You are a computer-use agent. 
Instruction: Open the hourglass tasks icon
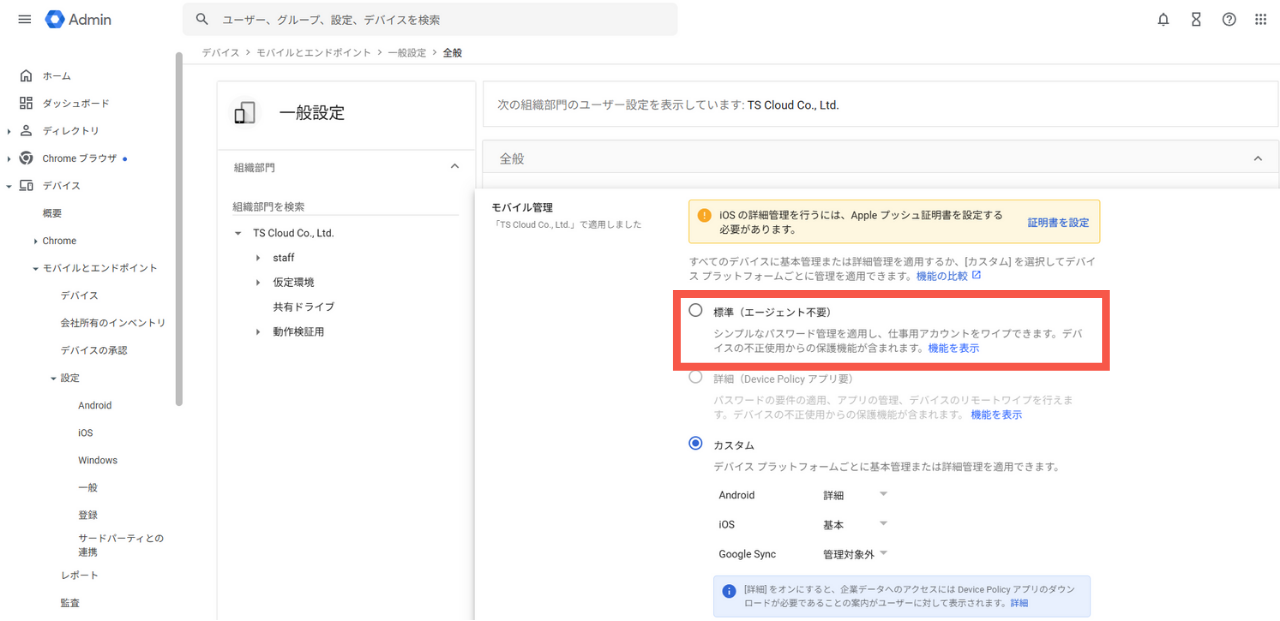[1196, 20]
